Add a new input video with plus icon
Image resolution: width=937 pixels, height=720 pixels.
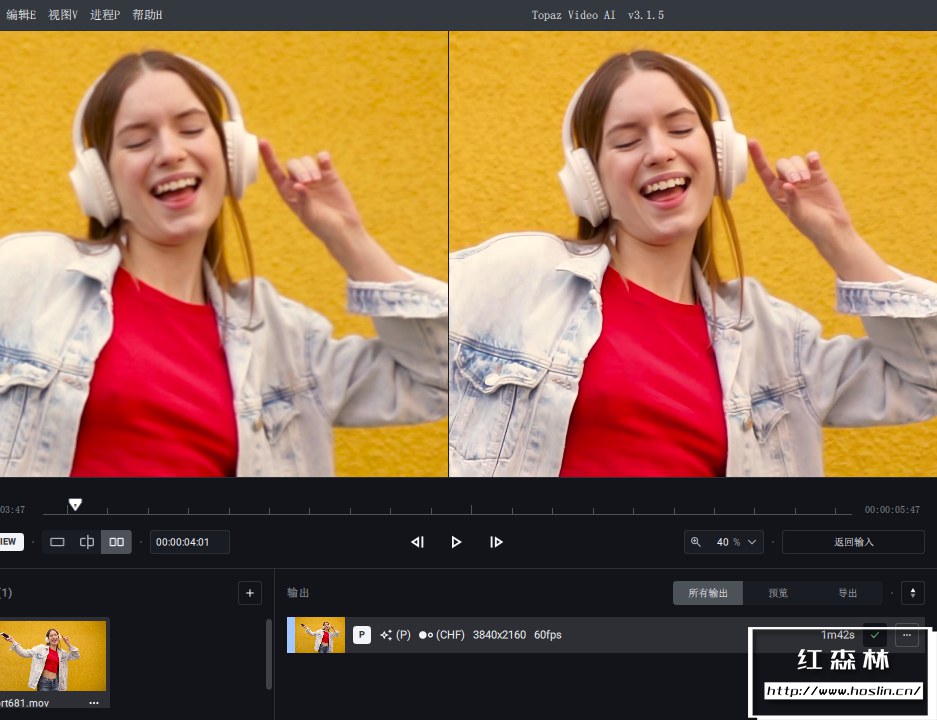[250, 593]
